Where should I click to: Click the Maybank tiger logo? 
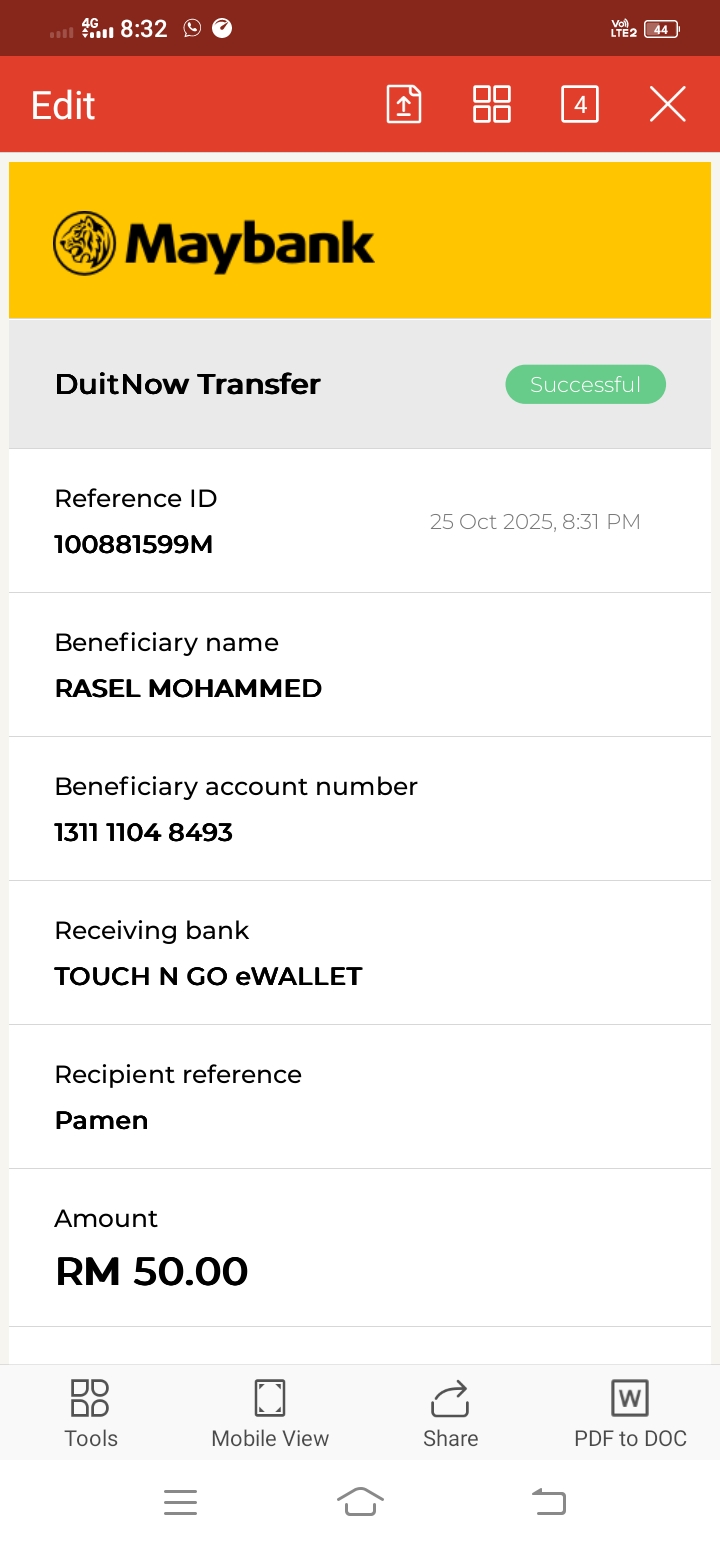pyautogui.click(x=85, y=243)
